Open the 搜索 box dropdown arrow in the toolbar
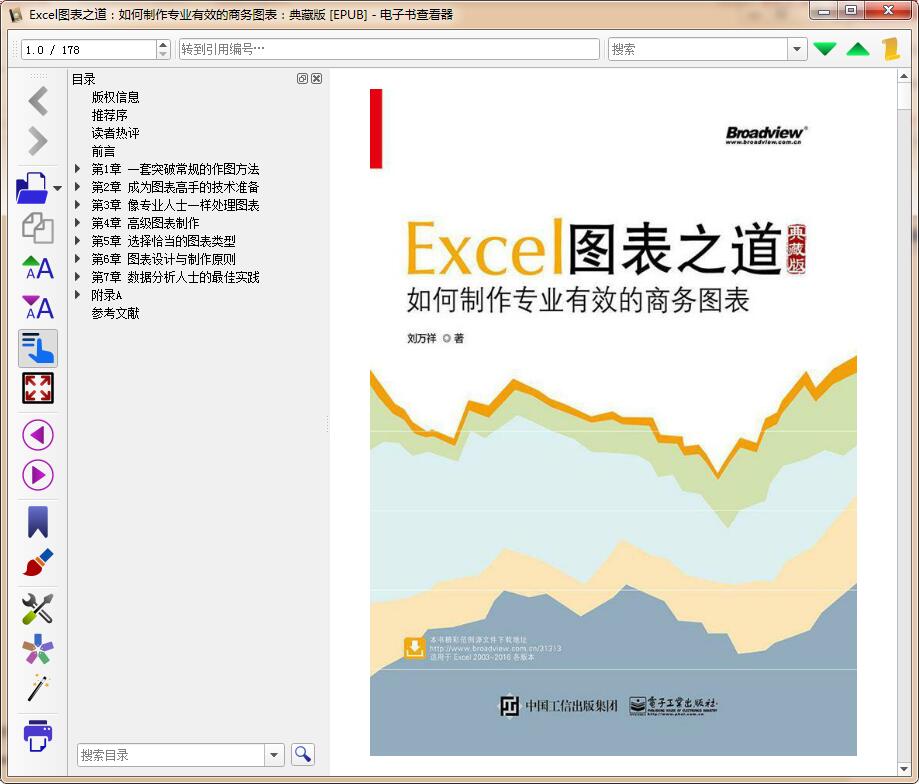 click(x=797, y=49)
